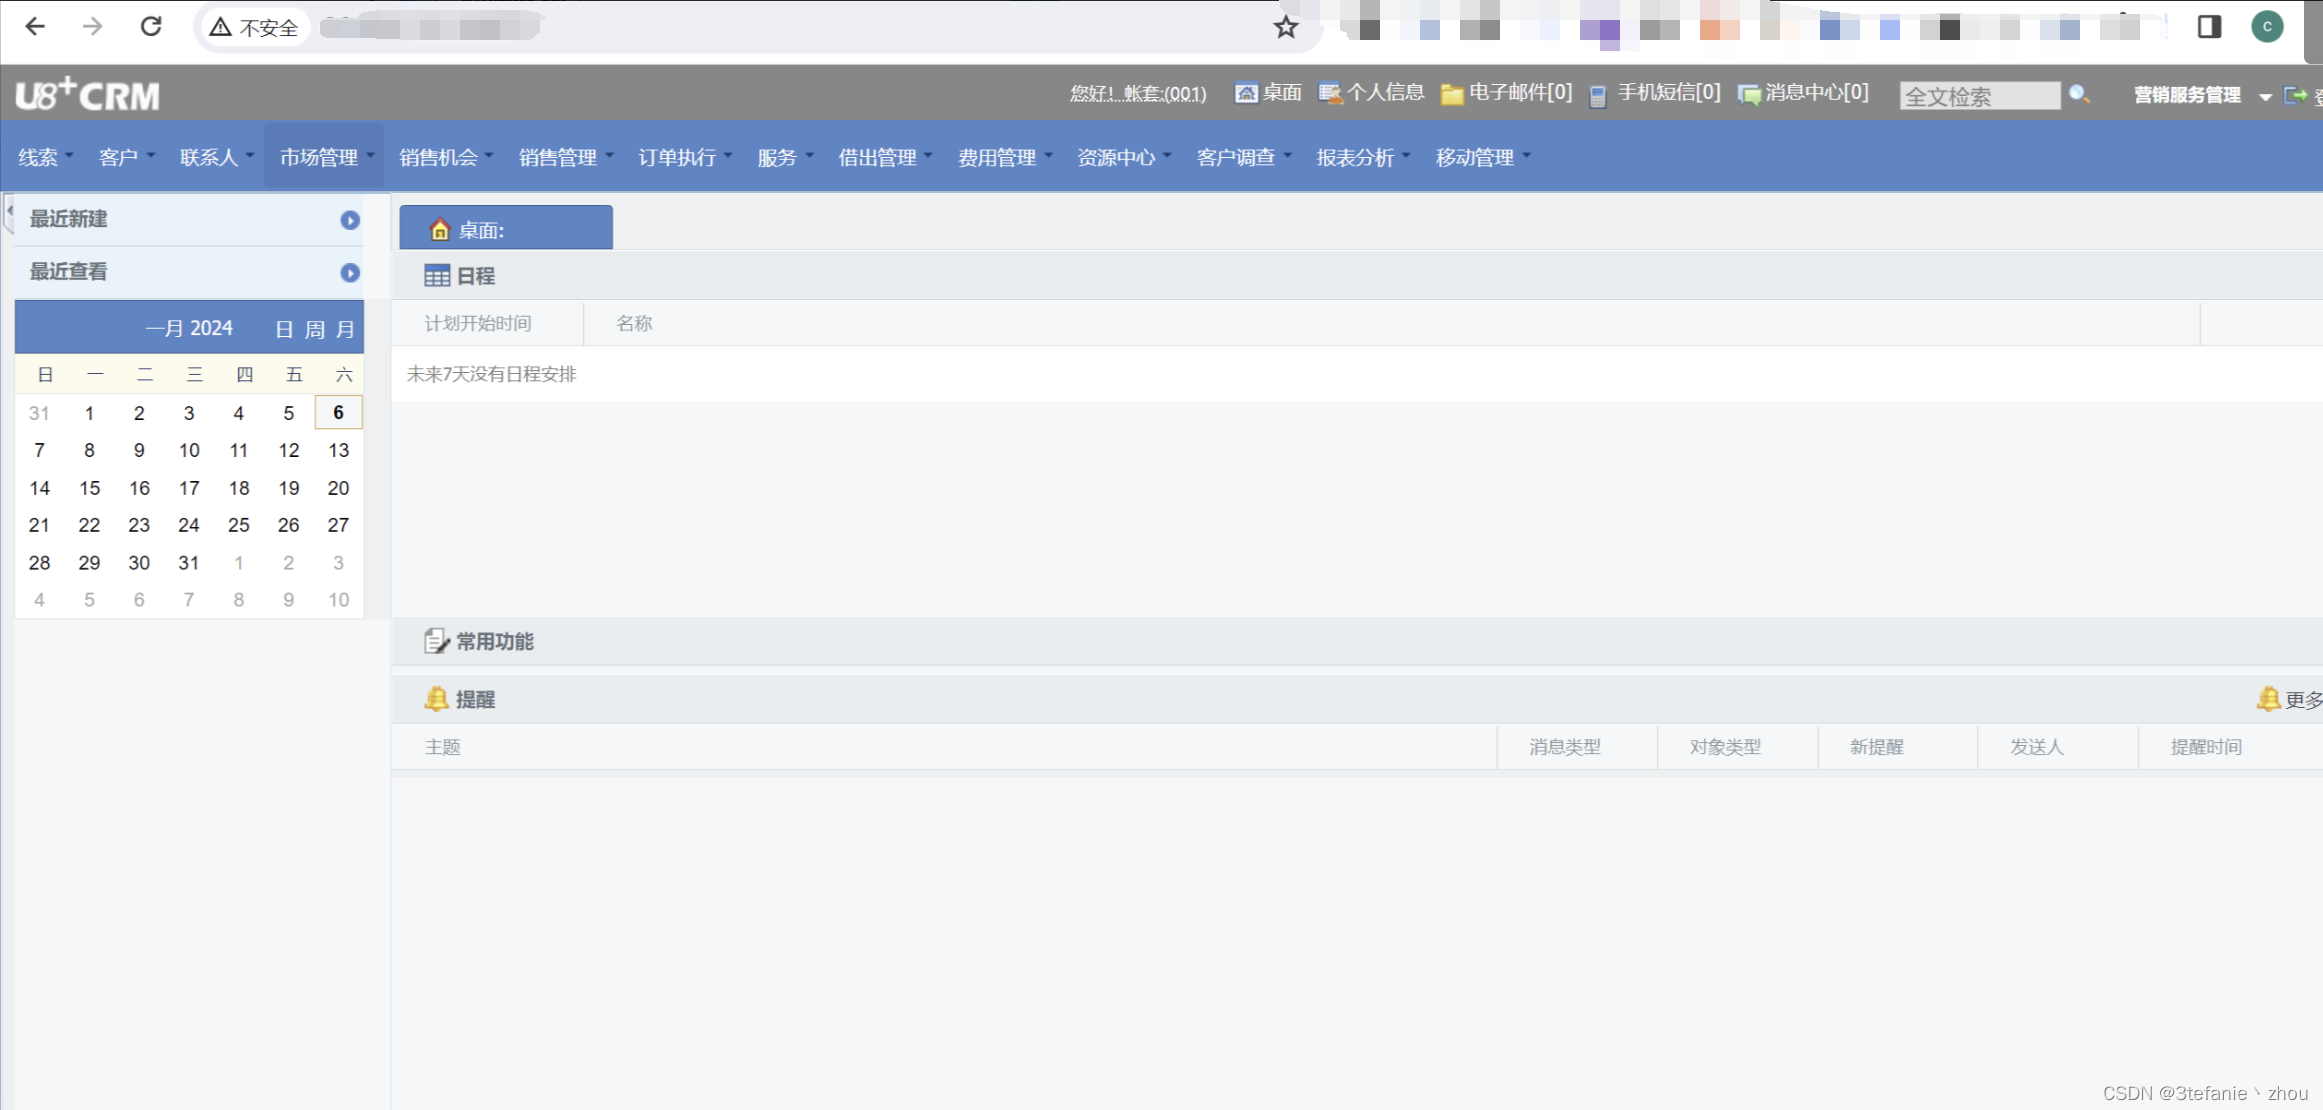
Task: Select January 27 in the calendar
Action: point(339,525)
